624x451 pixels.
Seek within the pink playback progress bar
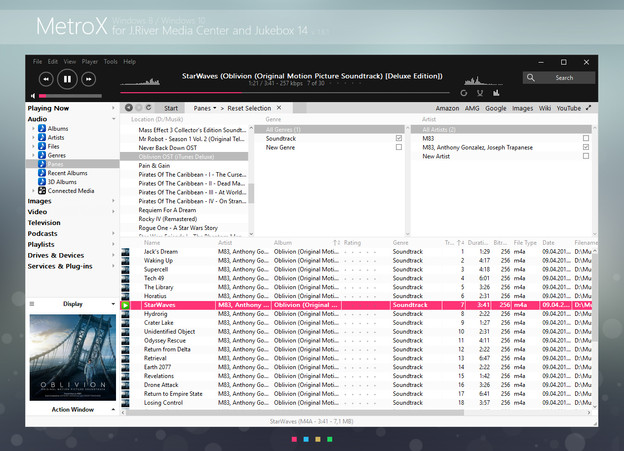[x=285, y=93]
